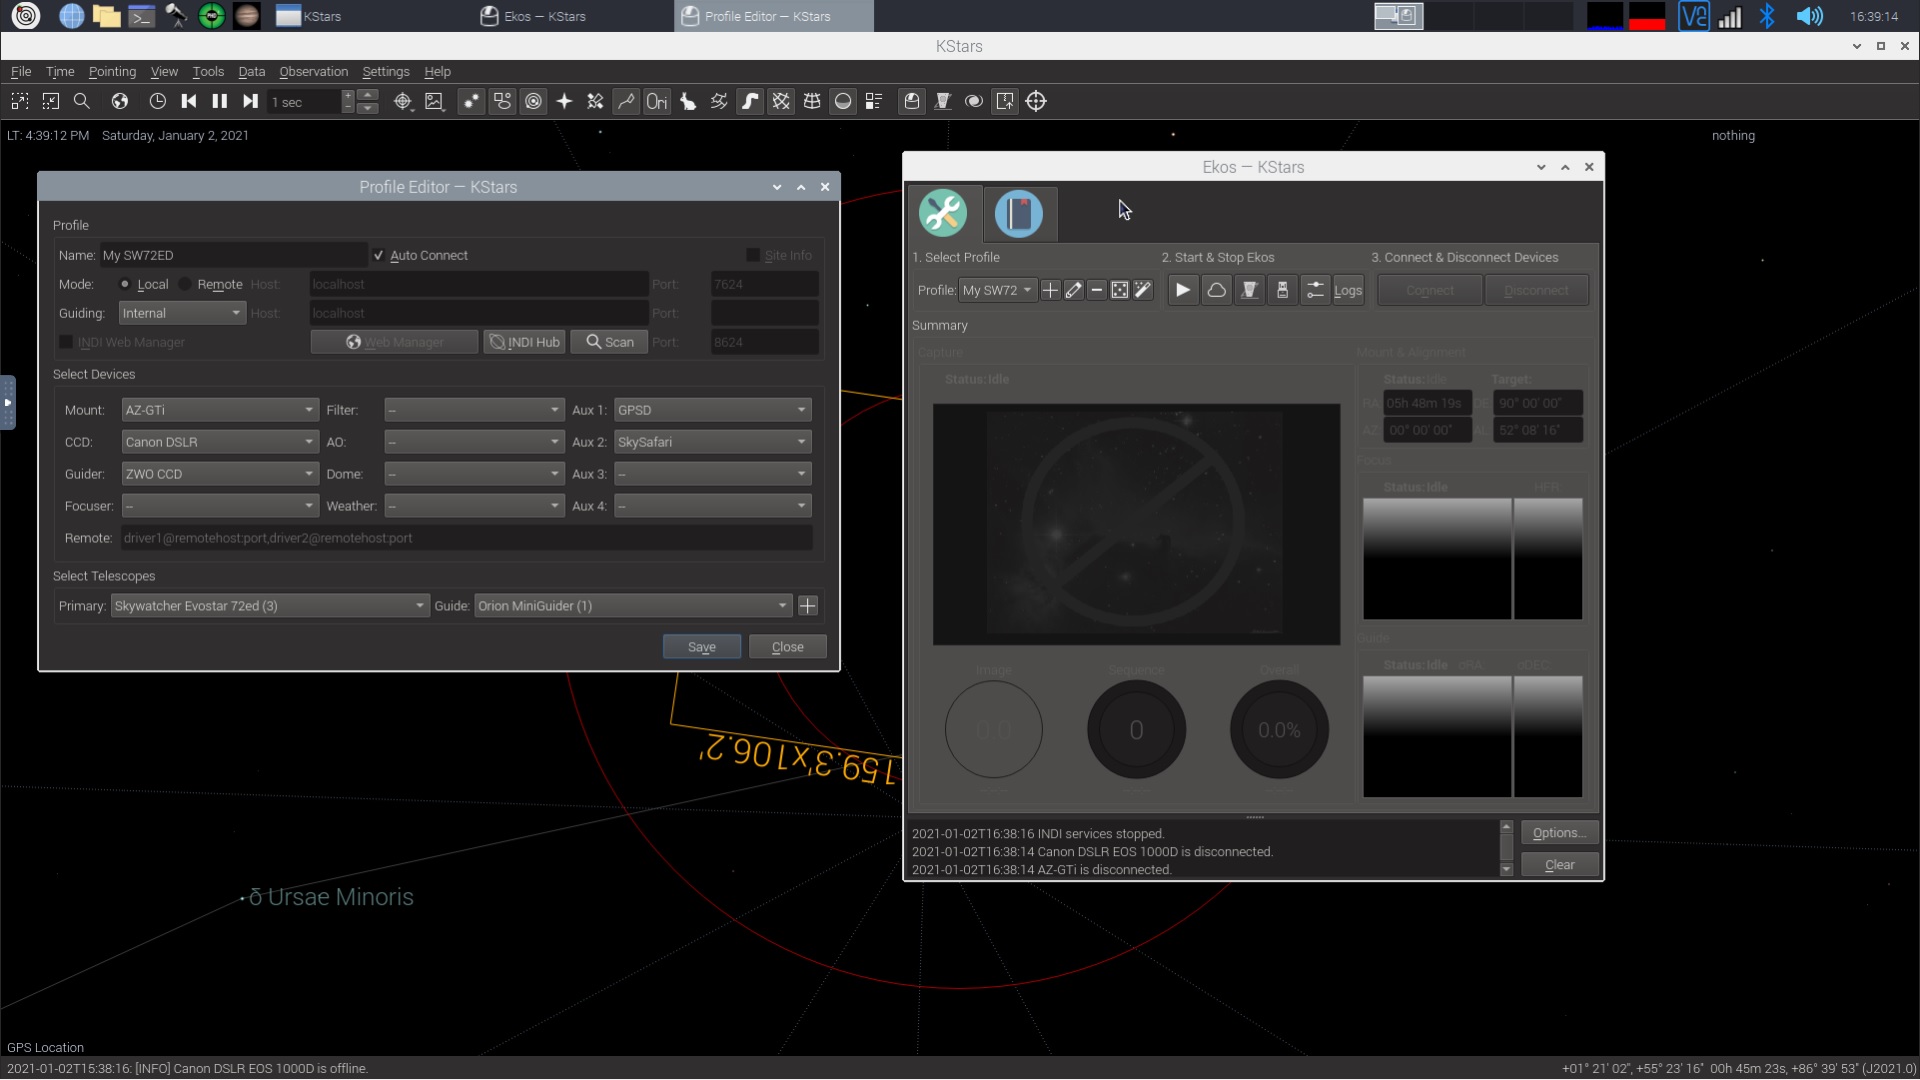
Task: Click the profile Name input field
Action: 232,255
